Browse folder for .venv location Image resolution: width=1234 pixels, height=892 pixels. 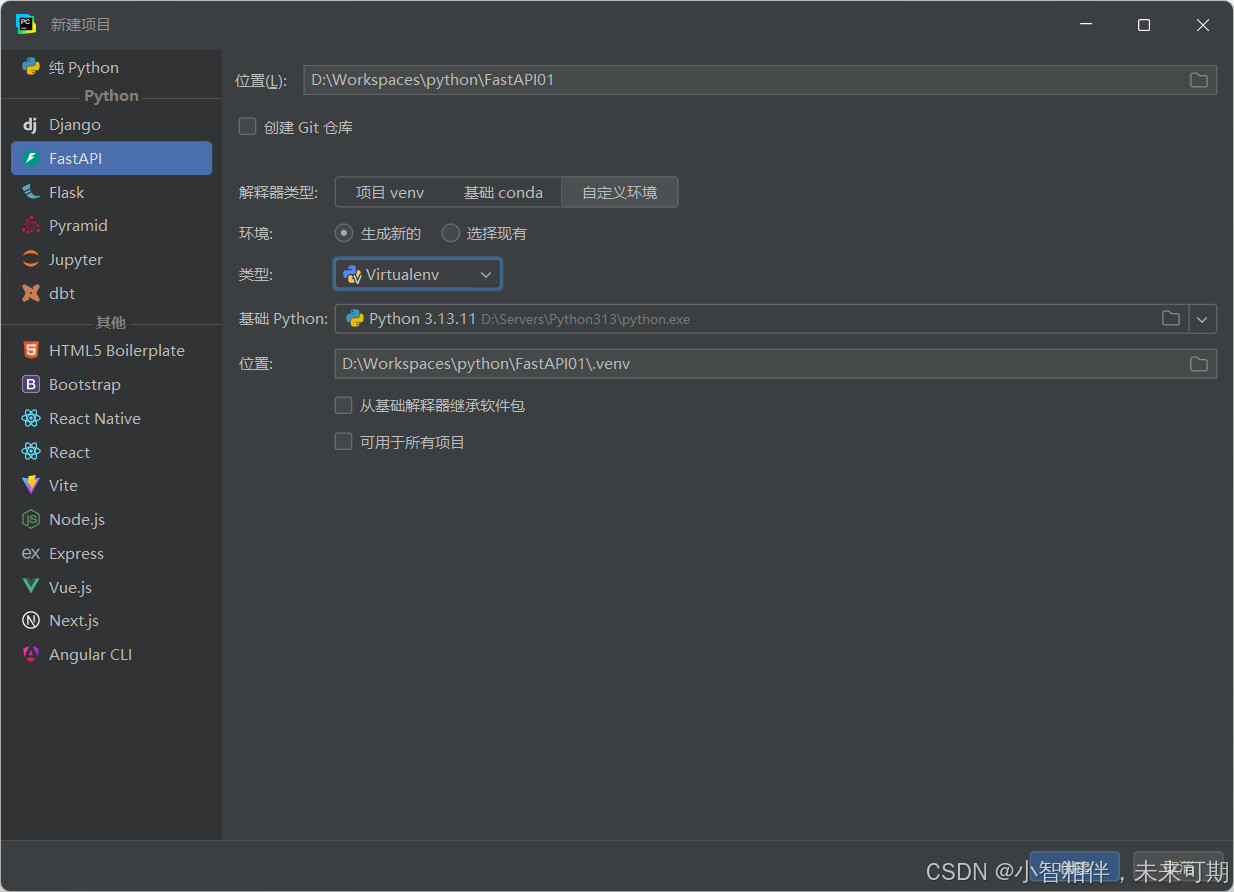[x=1198, y=364]
